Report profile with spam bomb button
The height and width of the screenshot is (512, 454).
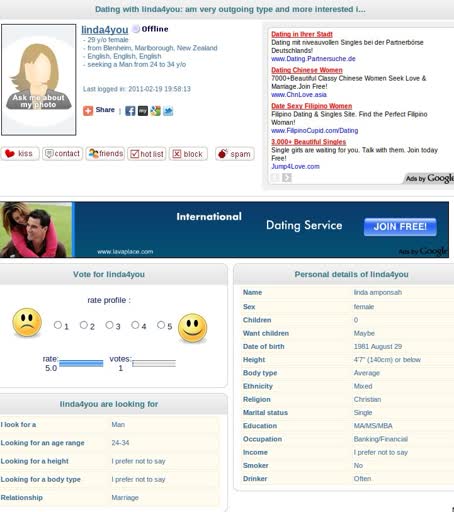pyautogui.click(x=235, y=154)
